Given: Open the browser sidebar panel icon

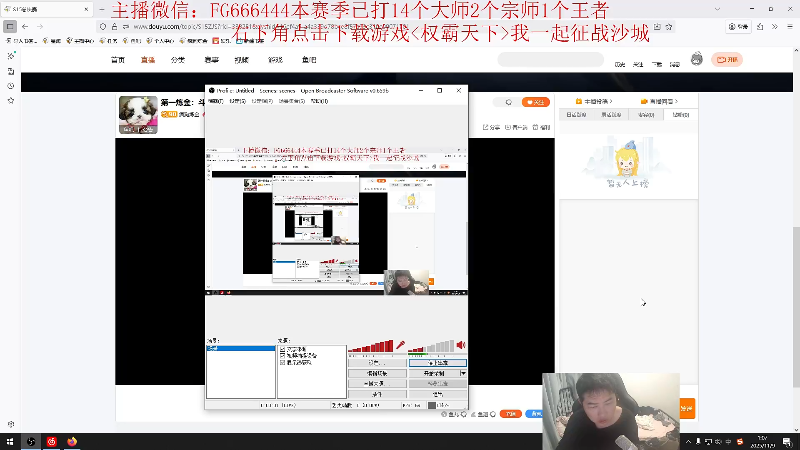Looking at the screenshot, I should 10,27.
